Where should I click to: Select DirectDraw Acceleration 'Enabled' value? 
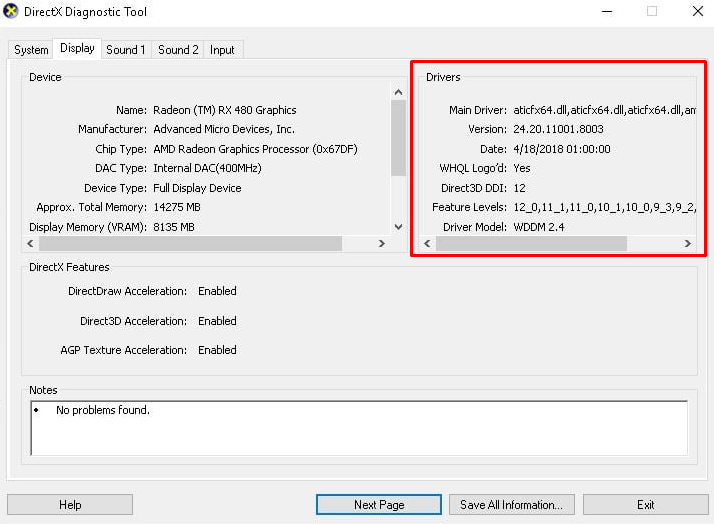pyautogui.click(x=217, y=291)
